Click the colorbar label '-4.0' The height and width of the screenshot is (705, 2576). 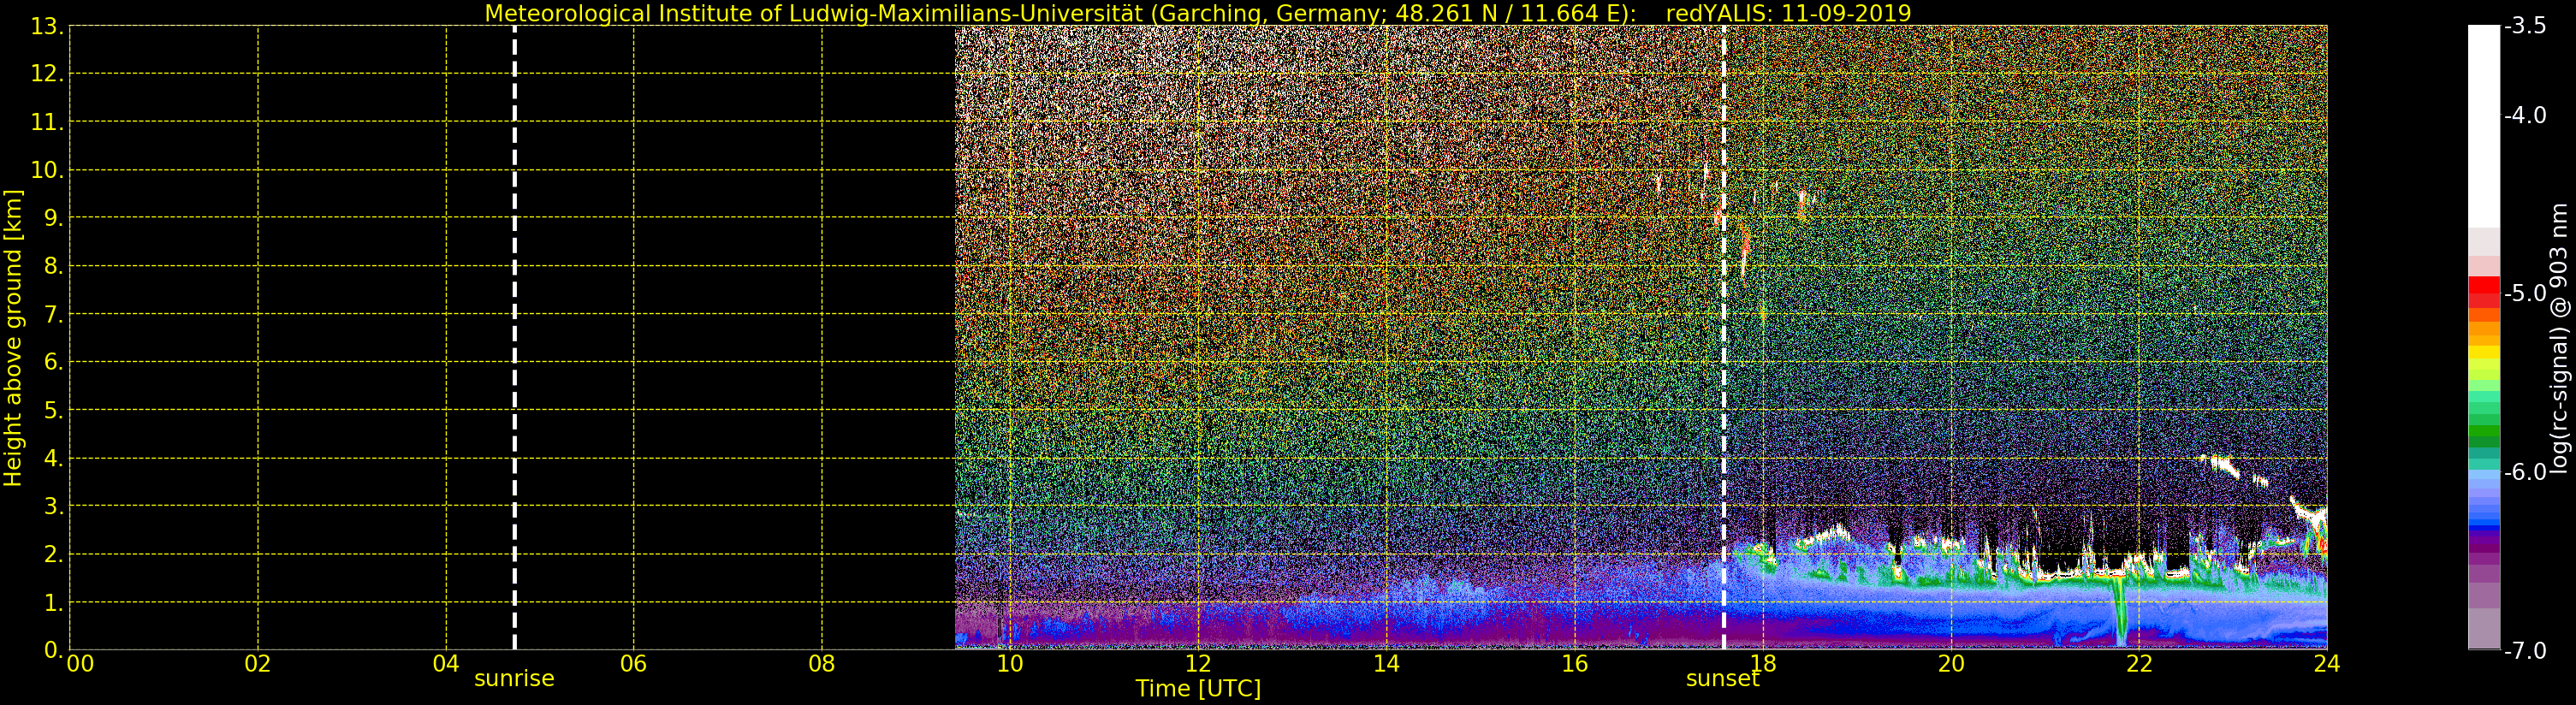(2526, 115)
